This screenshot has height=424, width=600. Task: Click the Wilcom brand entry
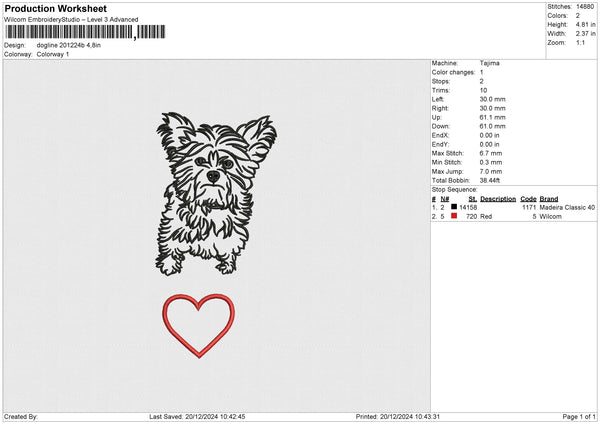click(551, 217)
